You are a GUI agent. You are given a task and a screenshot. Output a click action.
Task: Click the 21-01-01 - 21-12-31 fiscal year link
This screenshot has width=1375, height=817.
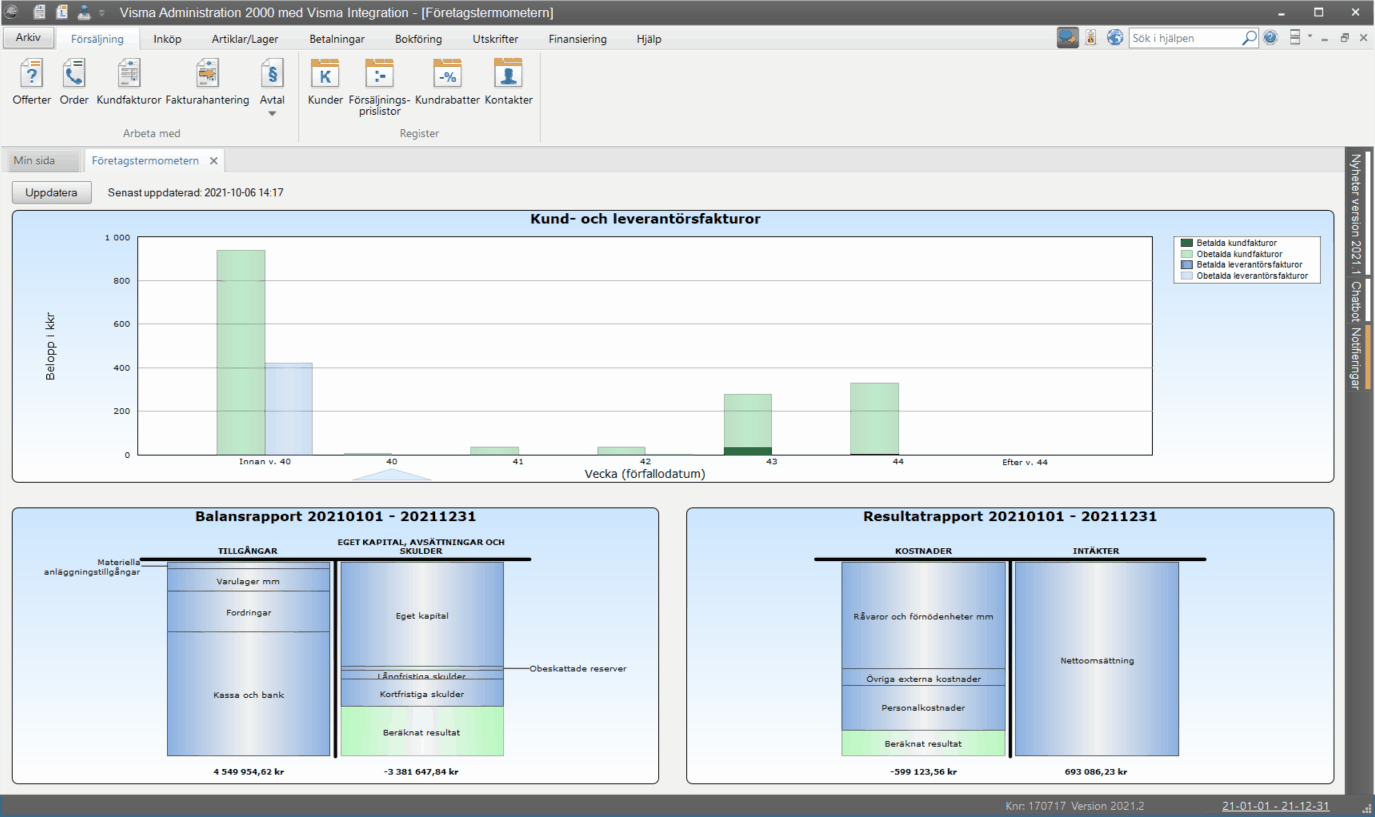[1275, 806]
